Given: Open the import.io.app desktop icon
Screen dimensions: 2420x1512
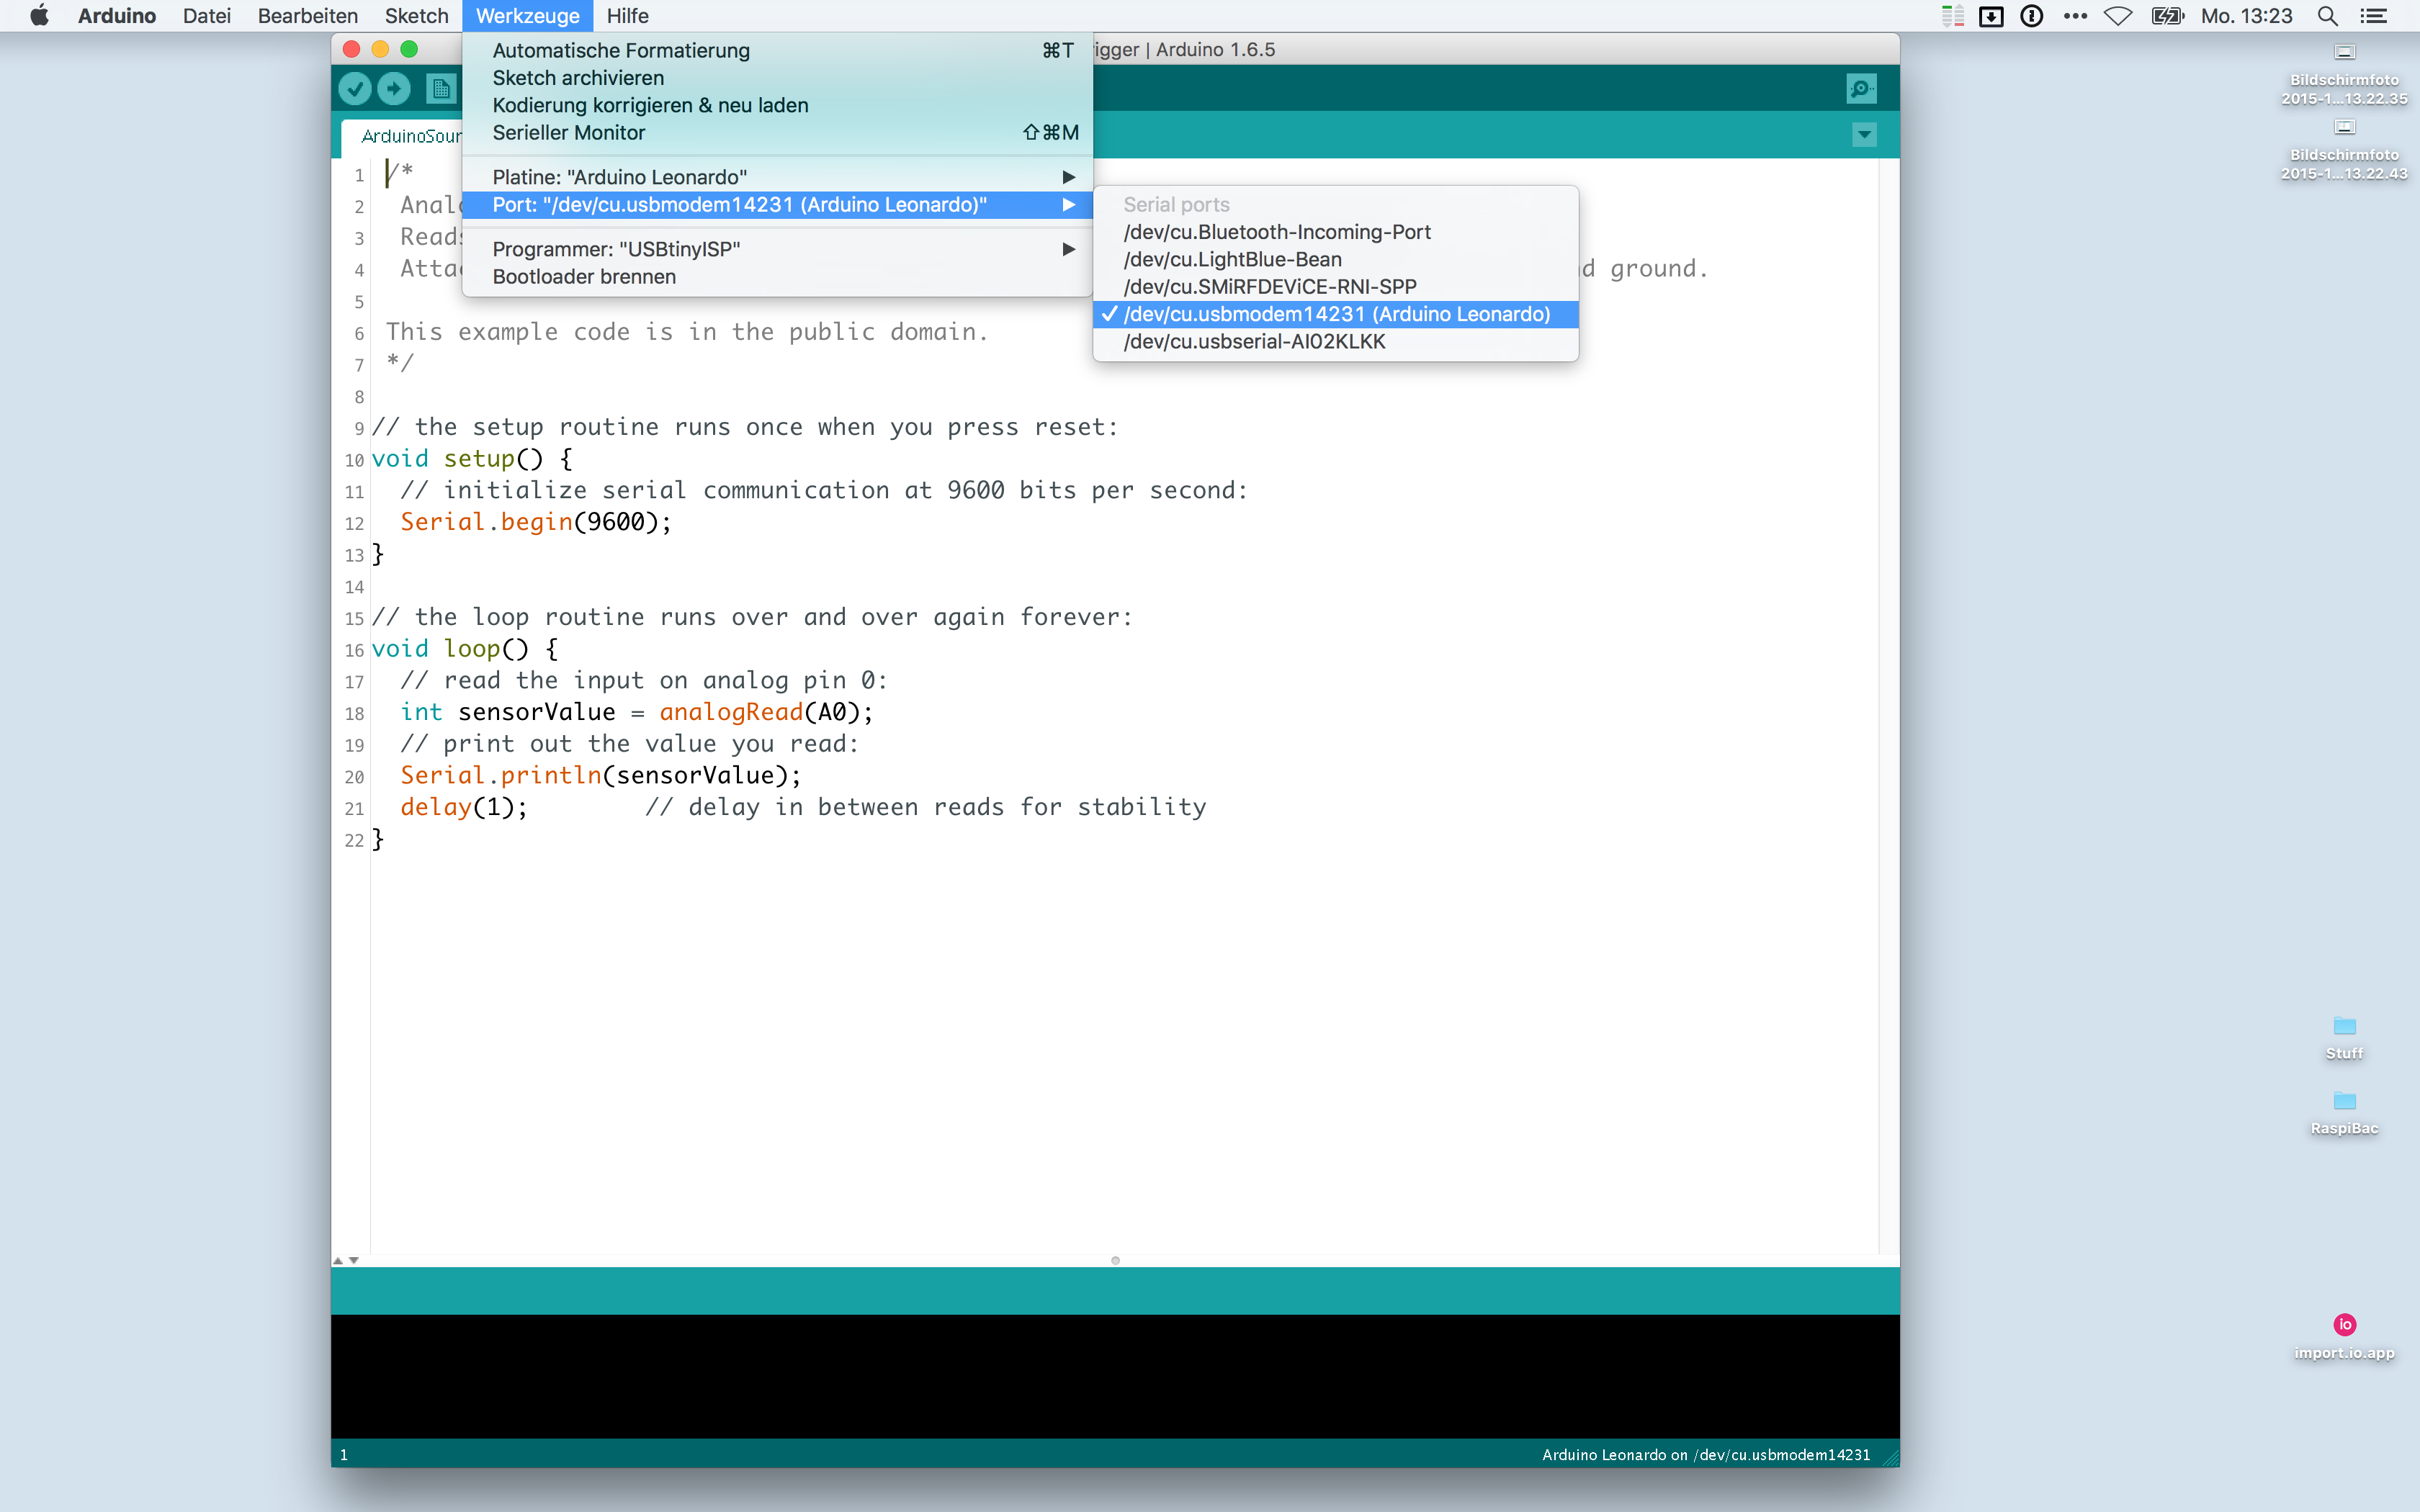Looking at the screenshot, I should pos(2344,1325).
